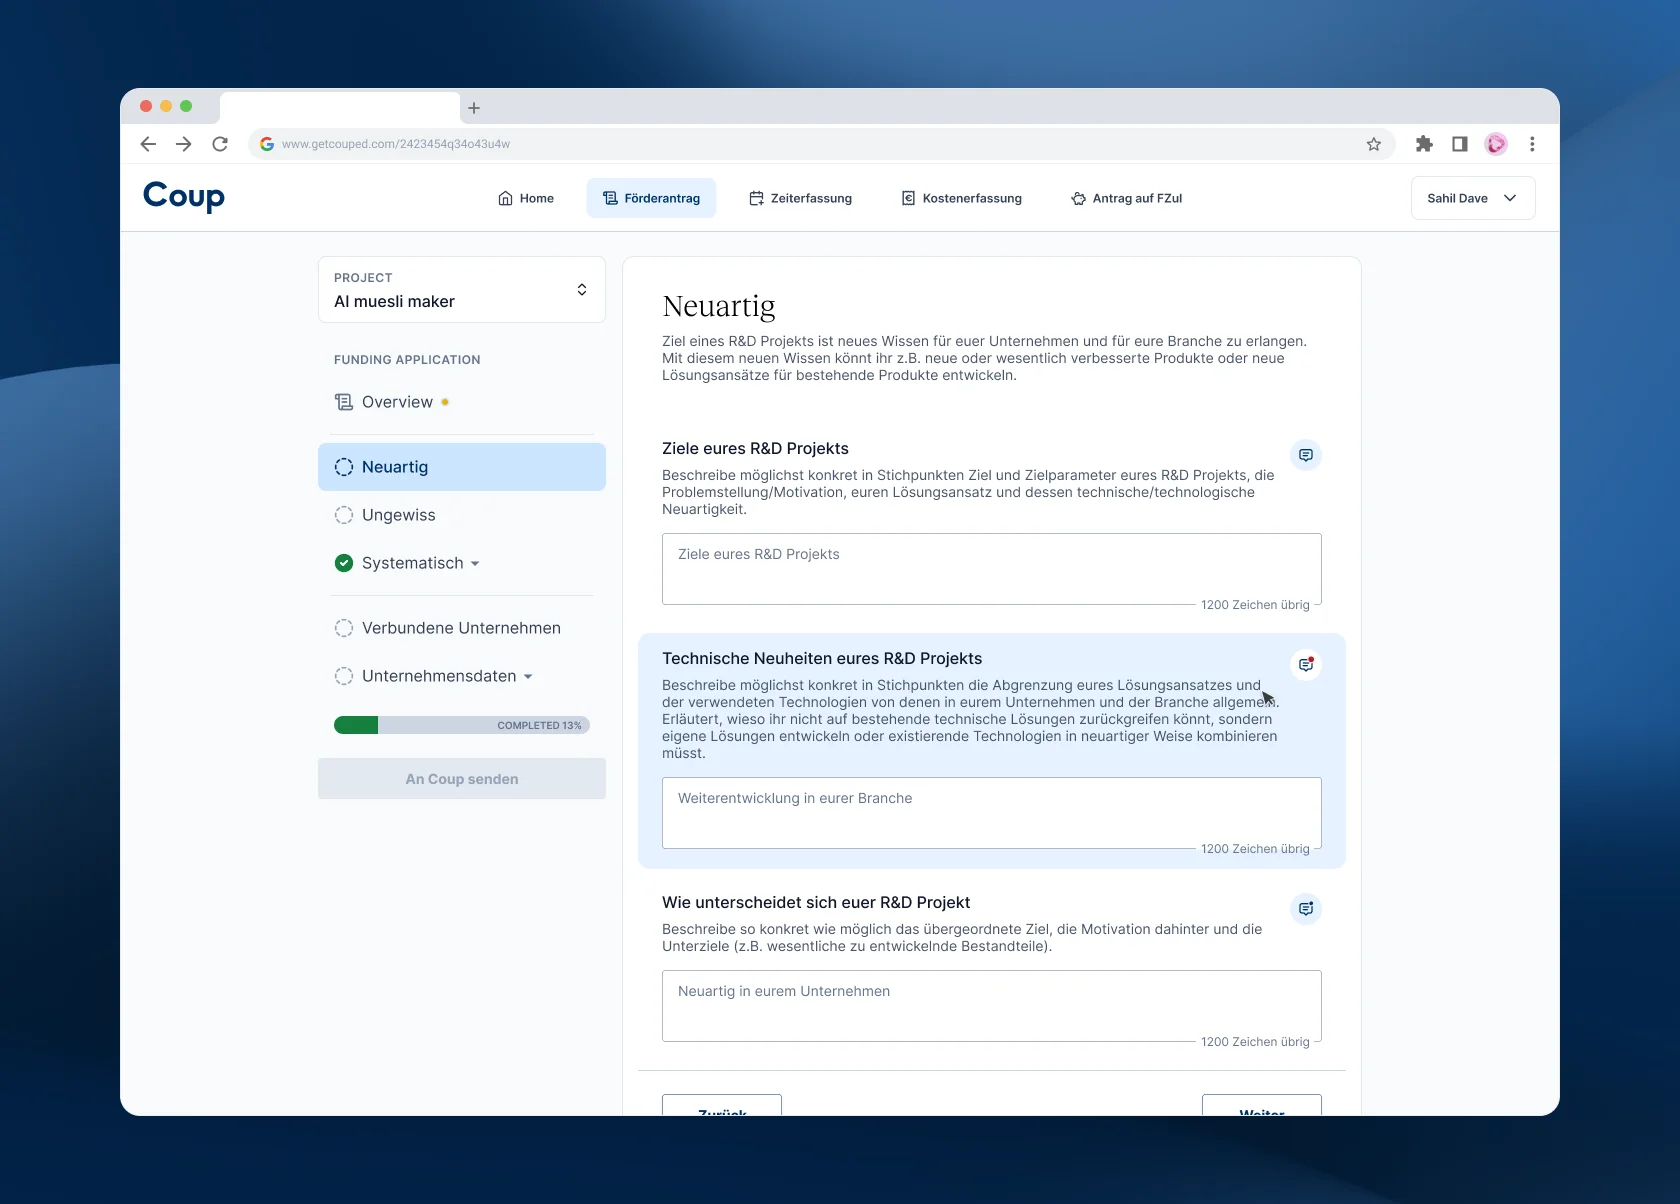Click the Google icon in address bar
1680x1204 pixels.
point(267,144)
